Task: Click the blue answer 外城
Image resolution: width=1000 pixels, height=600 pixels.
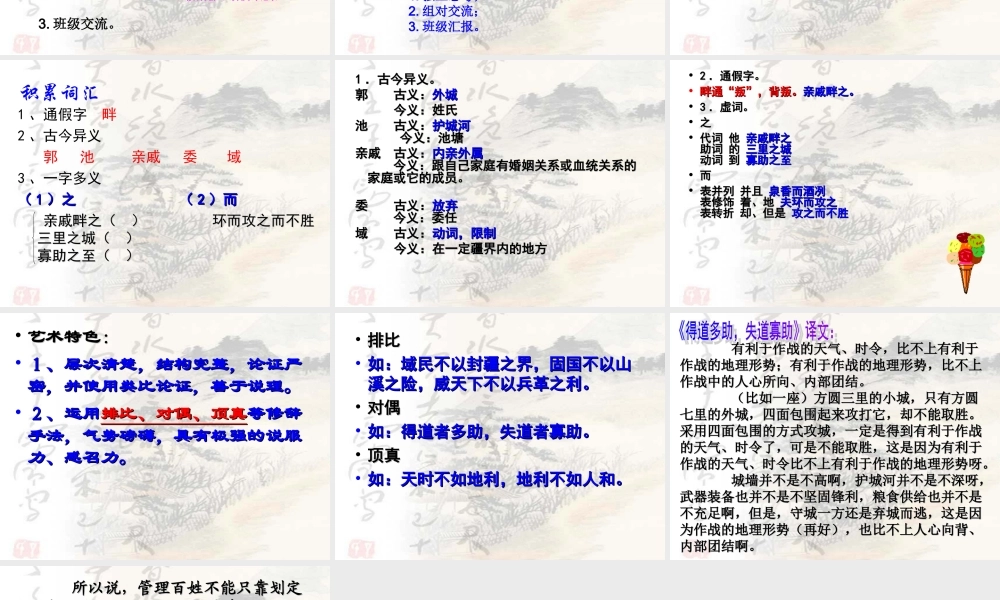Action: pyautogui.click(x=445, y=95)
